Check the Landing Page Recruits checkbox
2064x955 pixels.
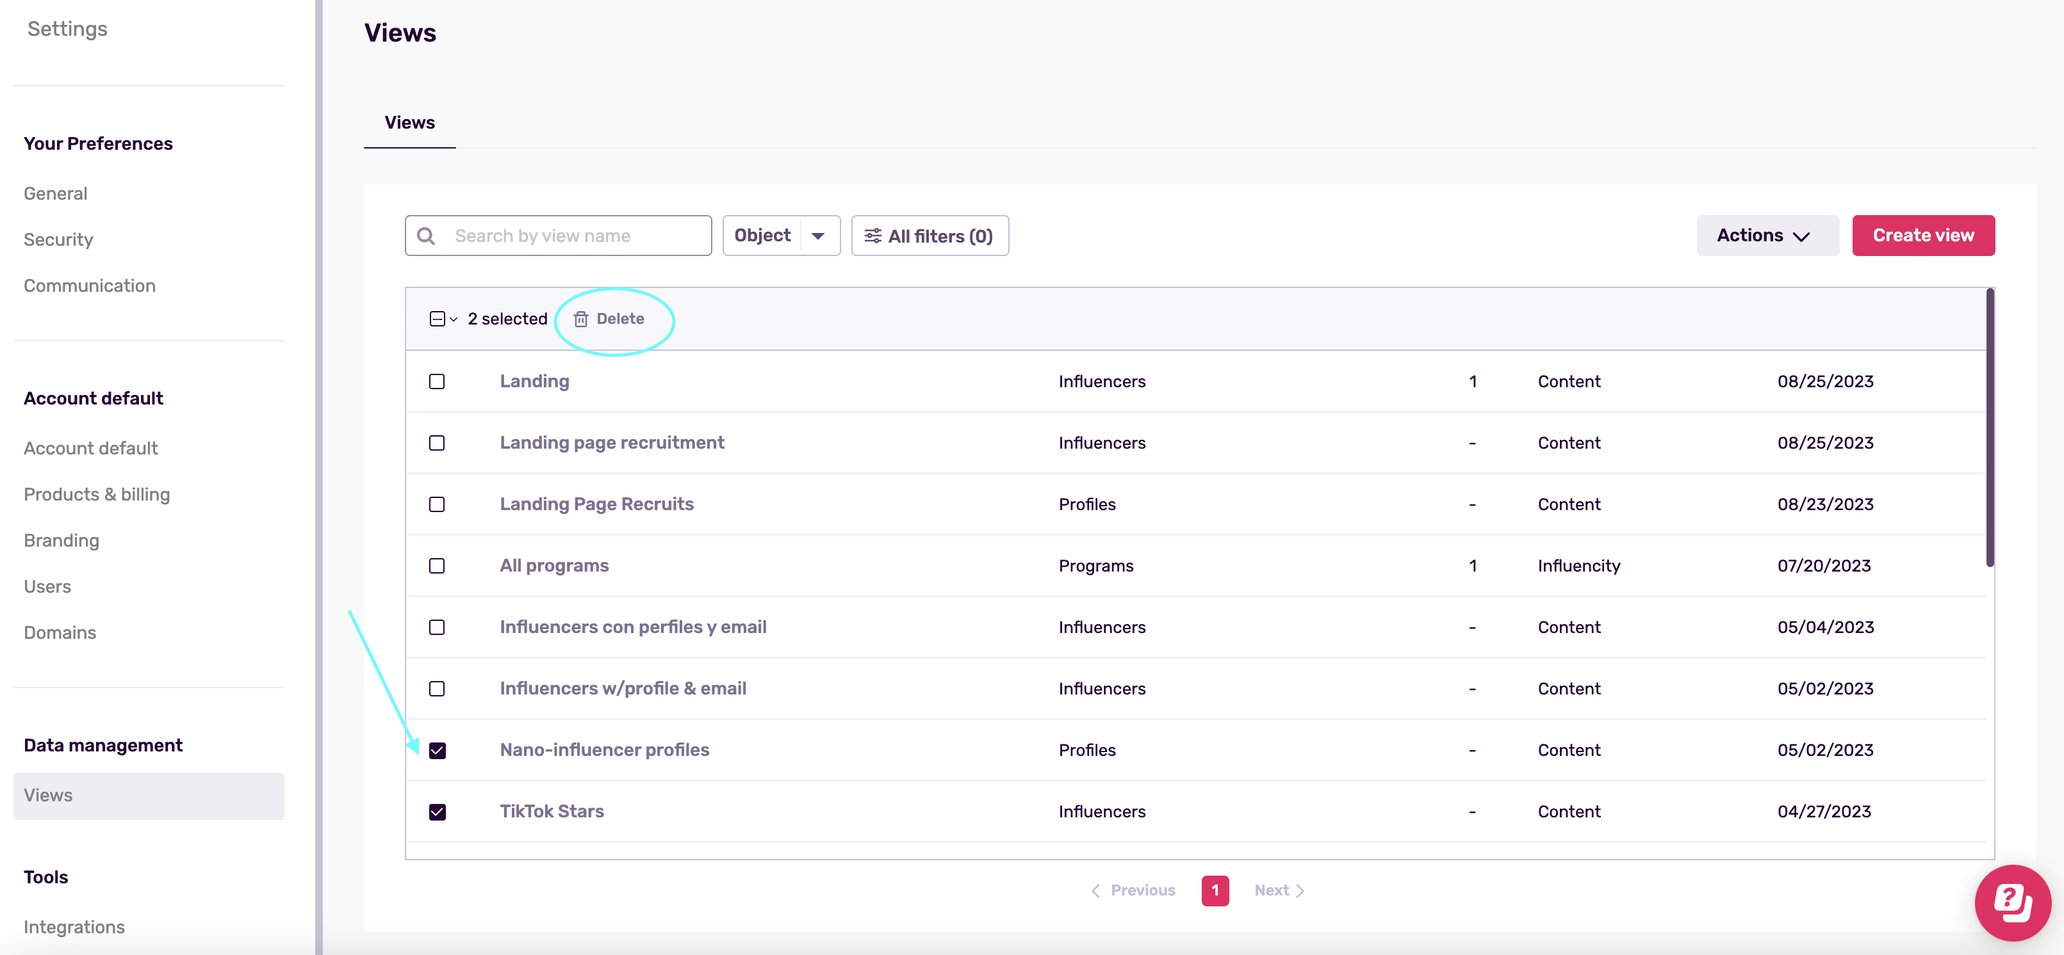[437, 504]
